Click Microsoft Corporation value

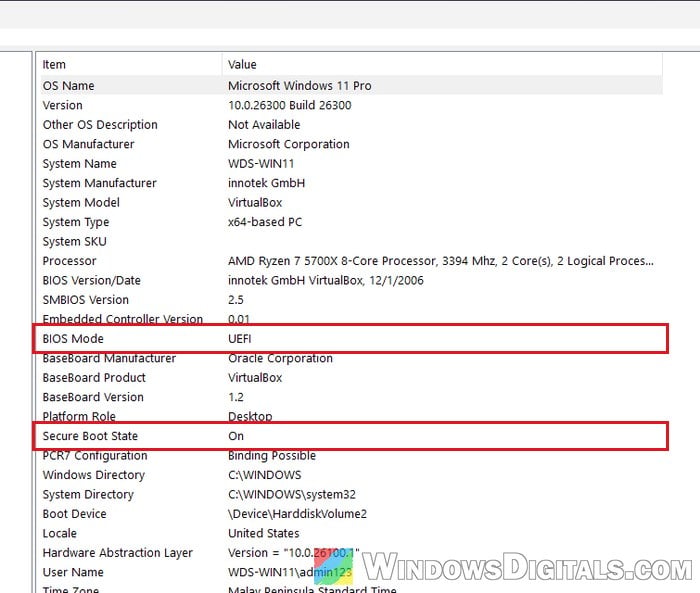(x=288, y=144)
